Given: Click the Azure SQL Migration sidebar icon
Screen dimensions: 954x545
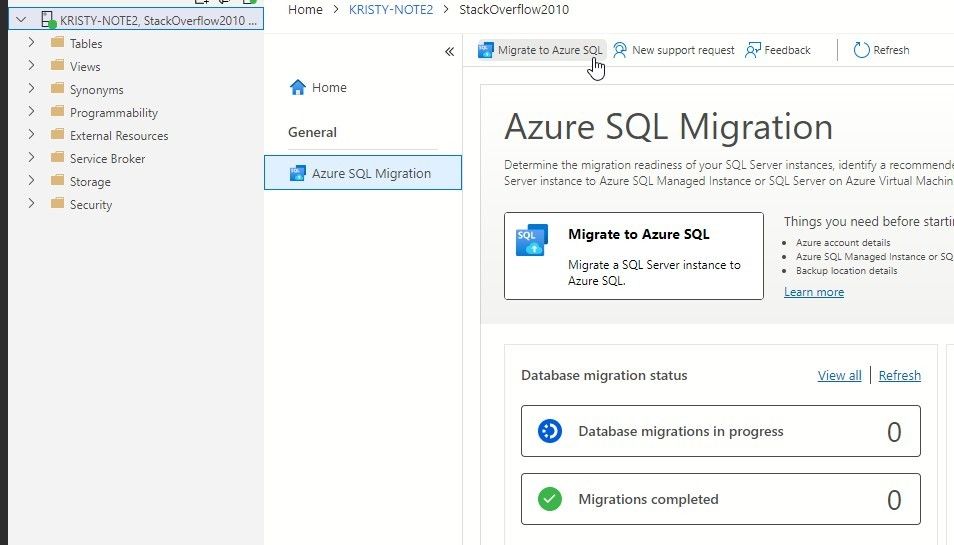Looking at the screenshot, I should [298, 173].
